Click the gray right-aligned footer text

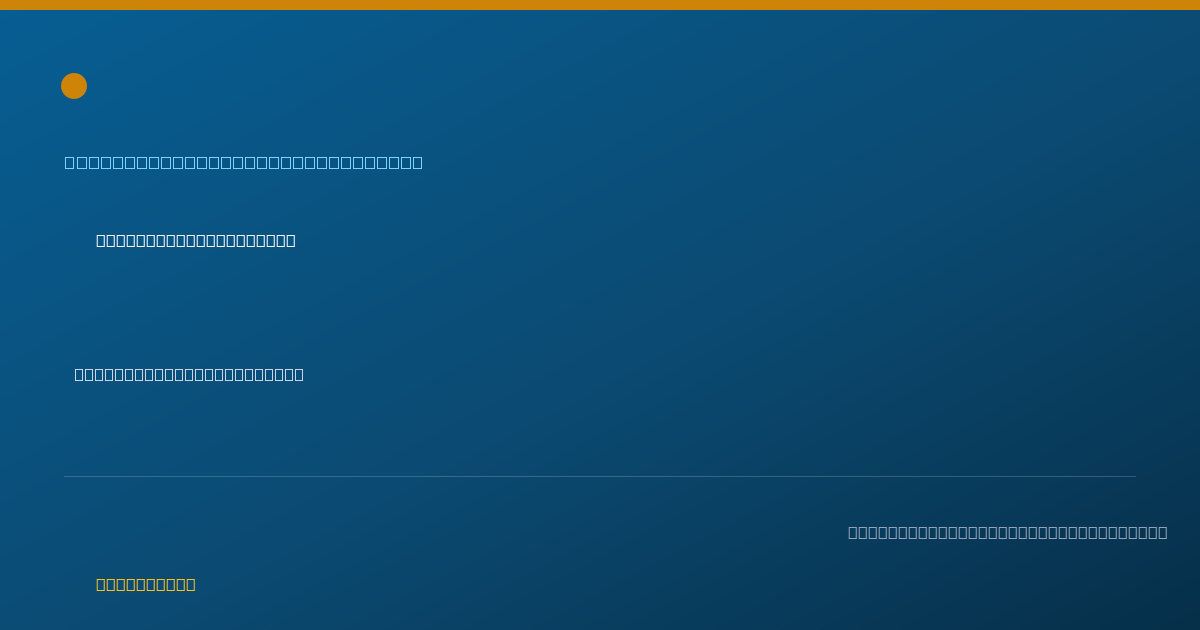(x=1008, y=532)
